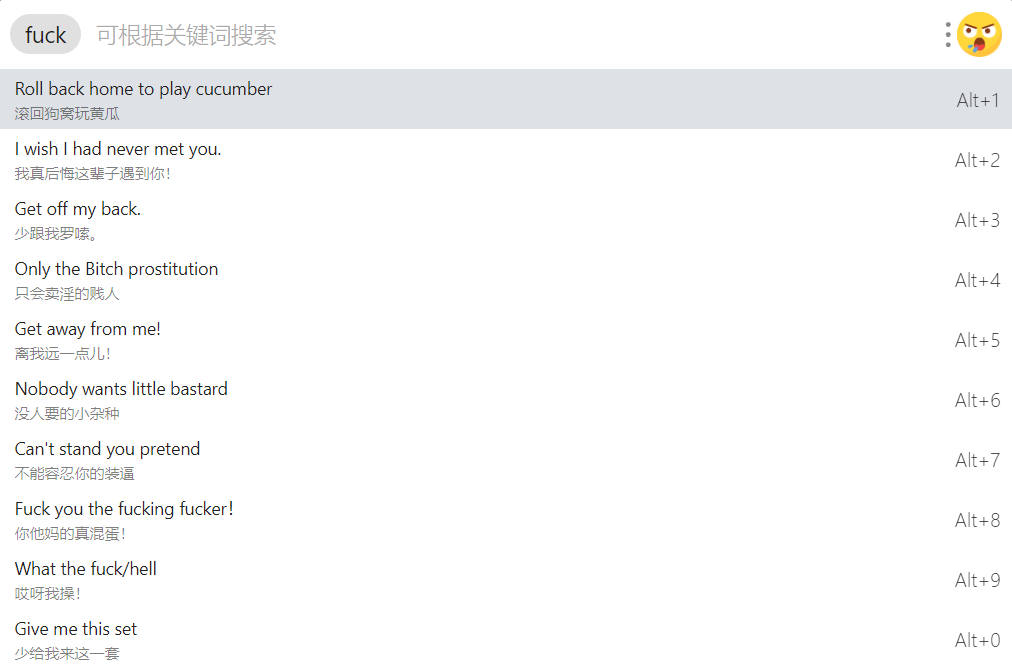Image resolution: width=1012 pixels, height=667 pixels.
Task: Click the Alt+7 shortcut label
Action: click(978, 460)
